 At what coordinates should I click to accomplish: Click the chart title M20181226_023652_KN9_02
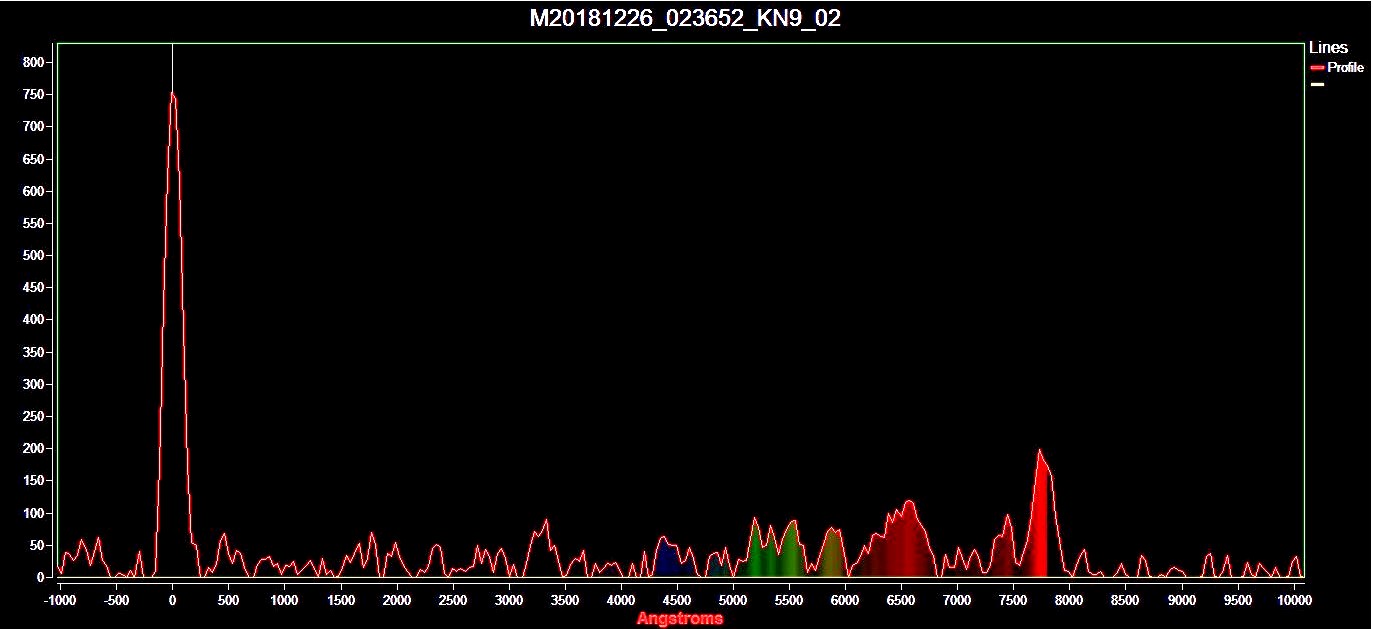coord(685,19)
